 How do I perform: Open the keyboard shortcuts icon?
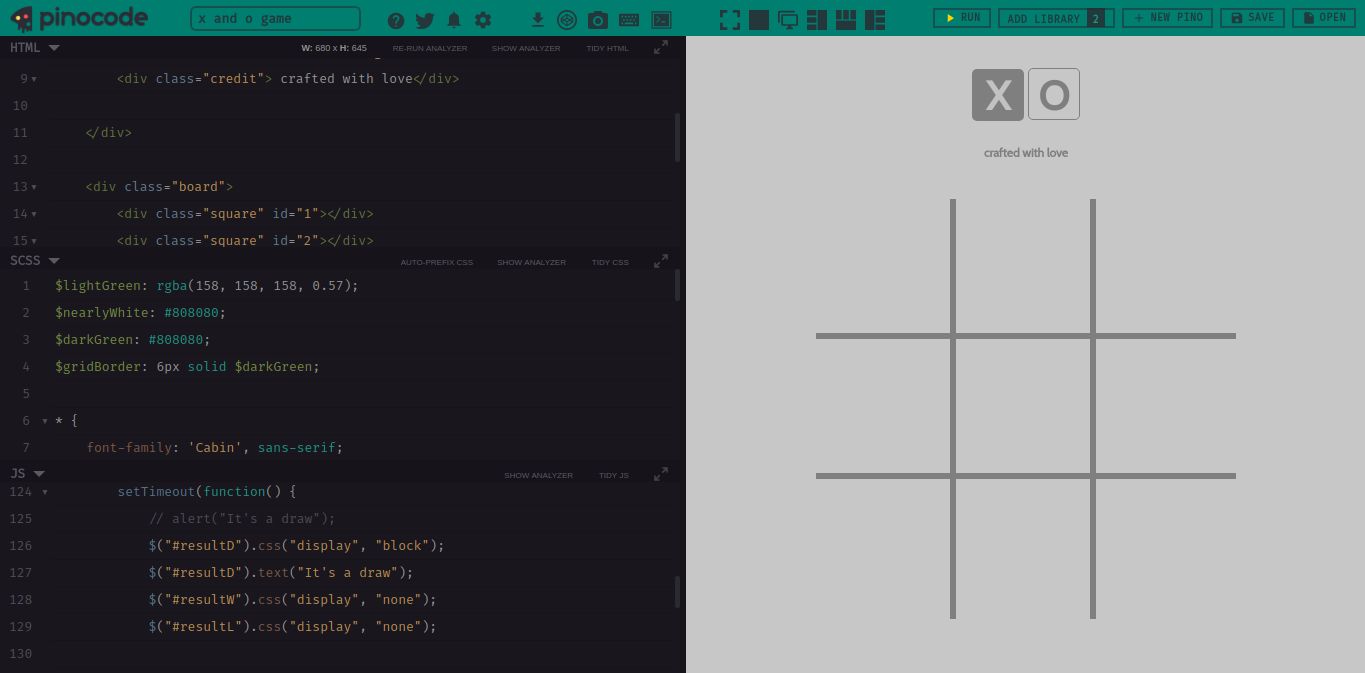[x=628, y=19]
